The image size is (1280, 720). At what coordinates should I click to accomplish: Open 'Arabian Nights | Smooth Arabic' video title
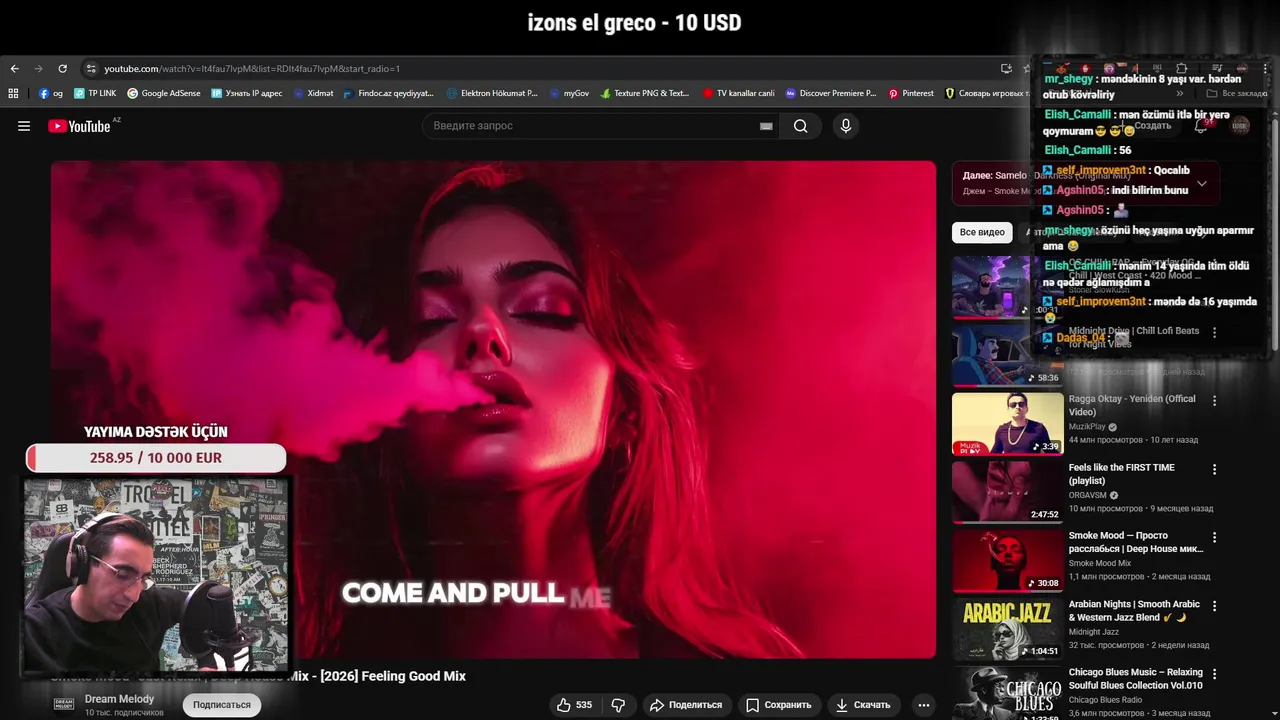point(1134,611)
